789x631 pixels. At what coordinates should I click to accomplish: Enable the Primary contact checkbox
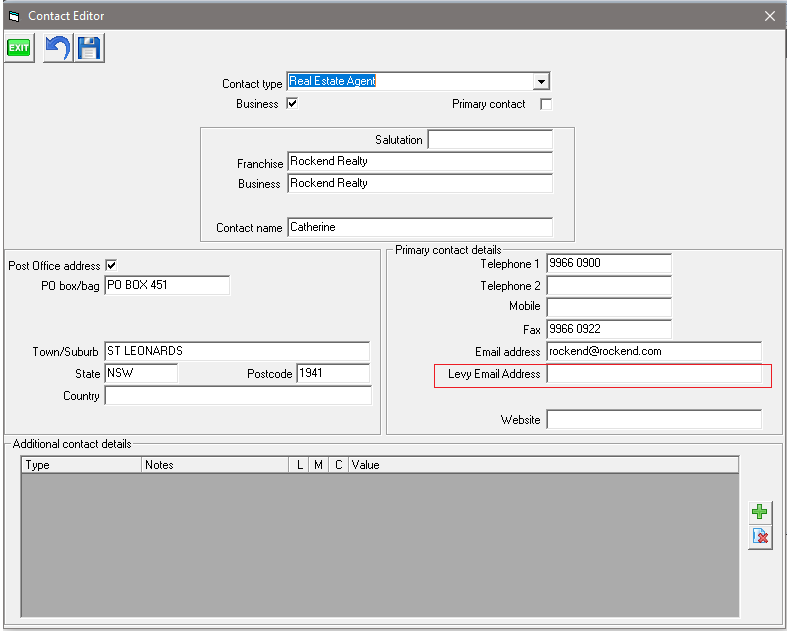point(546,104)
